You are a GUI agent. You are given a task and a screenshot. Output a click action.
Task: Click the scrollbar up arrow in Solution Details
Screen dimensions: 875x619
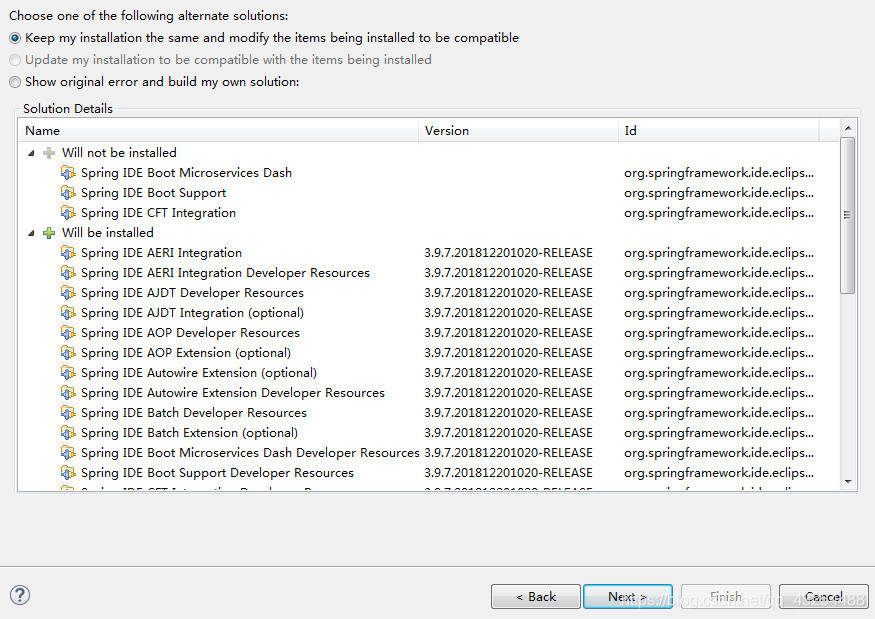coord(848,128)
